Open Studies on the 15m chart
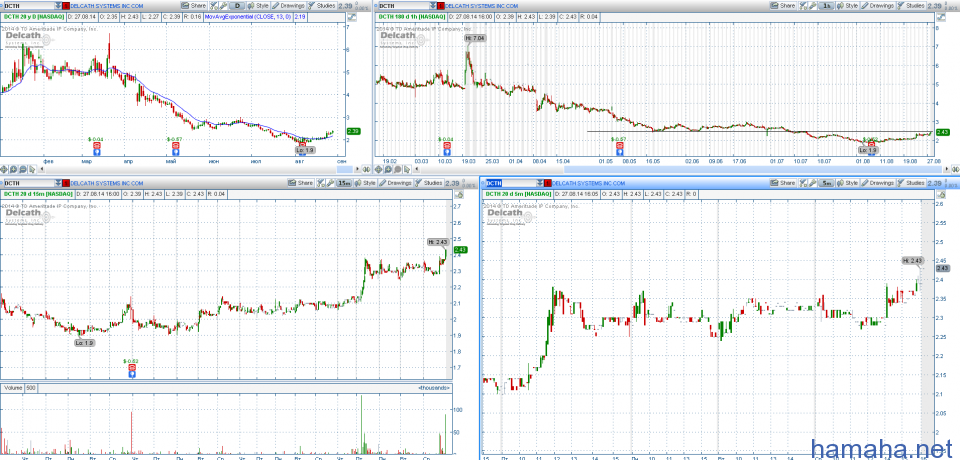Viewport: 960px width, 460px height. (429, 183)
